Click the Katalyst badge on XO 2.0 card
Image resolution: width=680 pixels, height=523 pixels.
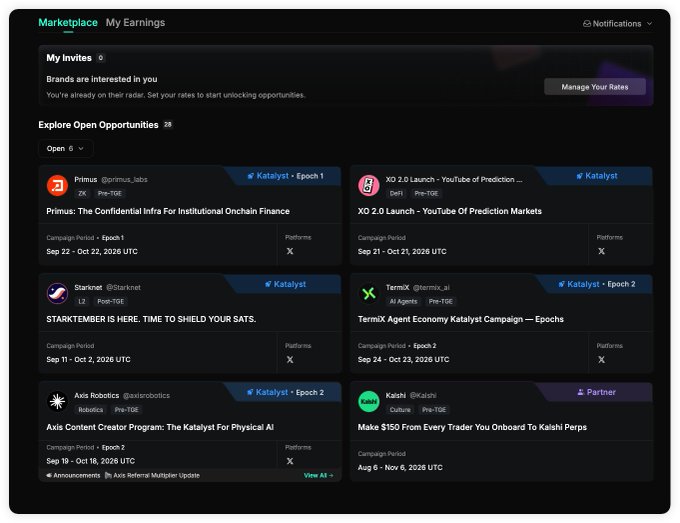(597, 176)
